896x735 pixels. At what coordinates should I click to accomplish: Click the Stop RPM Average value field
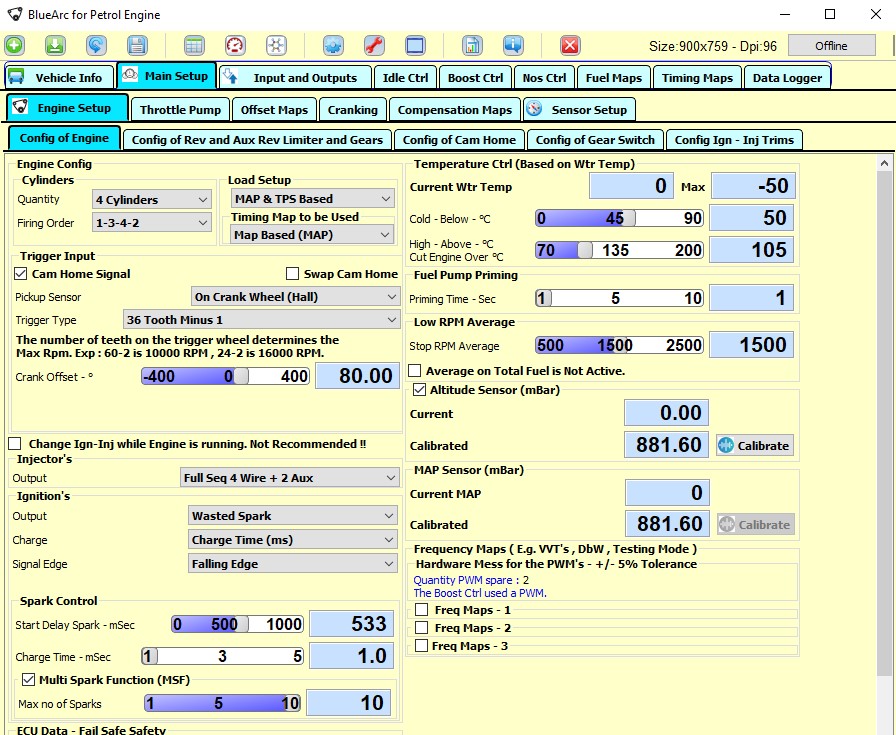[x=752, y=345]
